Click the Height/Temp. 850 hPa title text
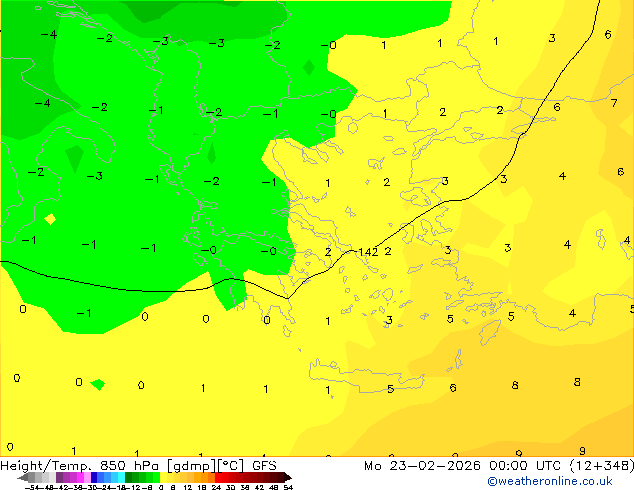 click(x=80, y=466)
